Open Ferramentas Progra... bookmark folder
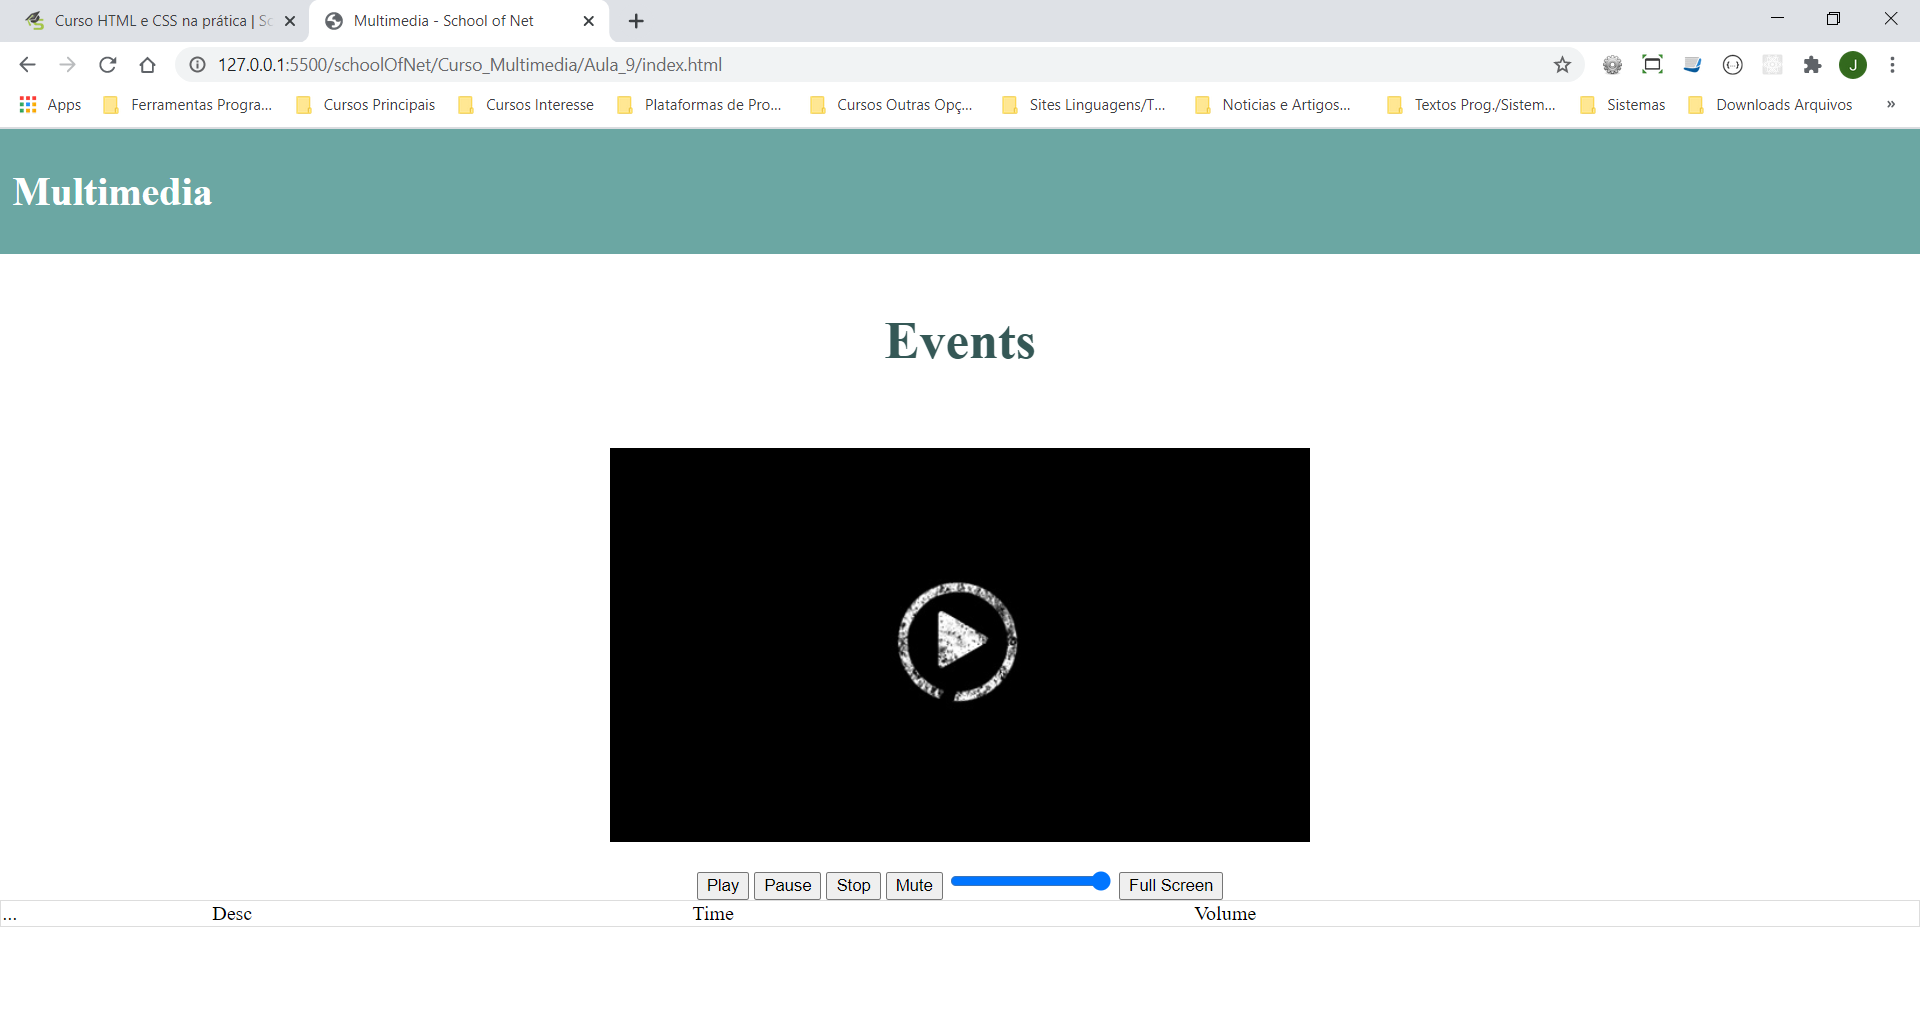This screenshot has width=1920, height=1030. (x=188, y=105)
